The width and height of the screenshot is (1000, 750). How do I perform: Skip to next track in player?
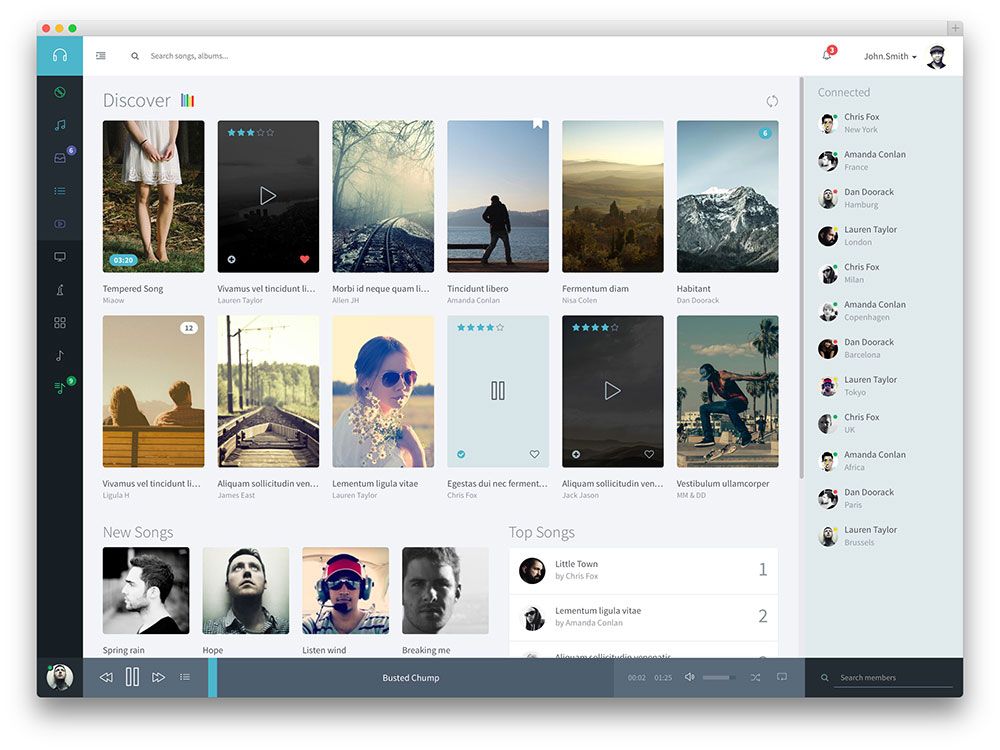point(158,677)
